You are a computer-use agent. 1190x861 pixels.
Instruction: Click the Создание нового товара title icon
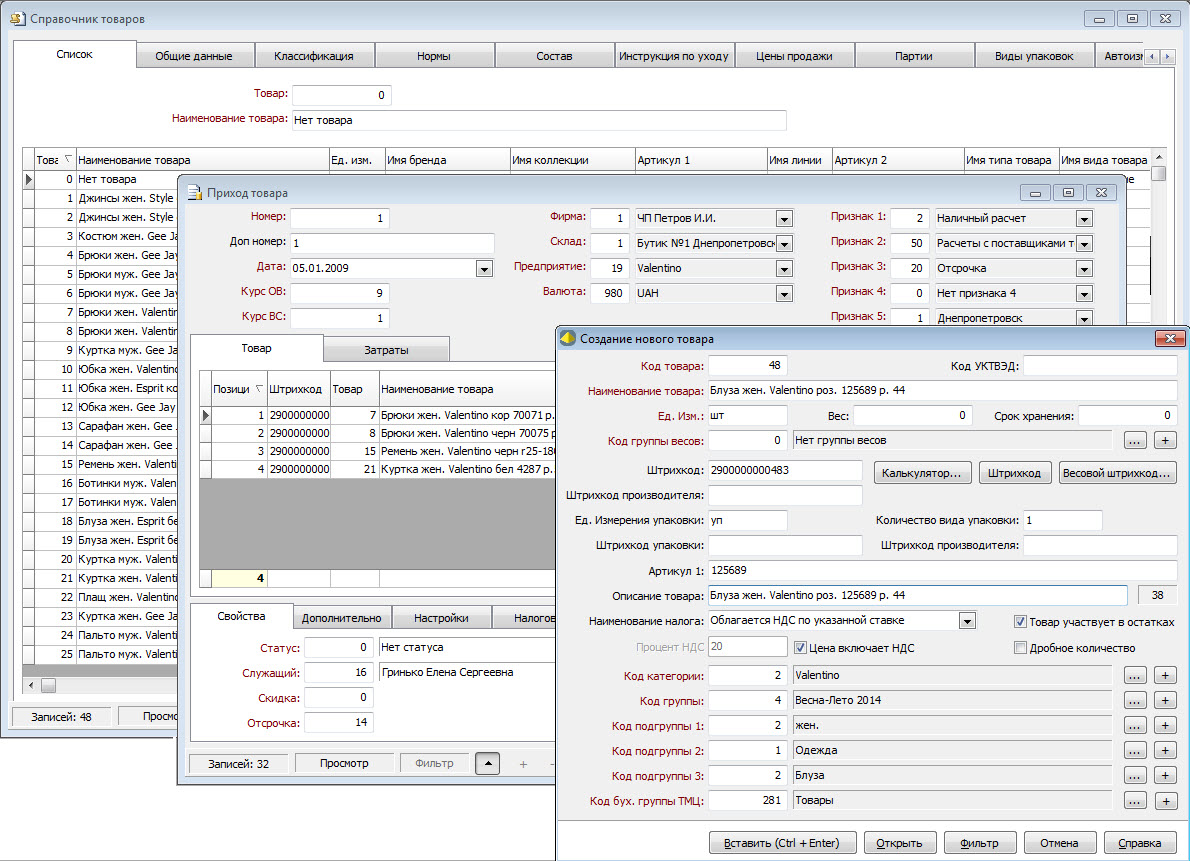click(568, 339)
